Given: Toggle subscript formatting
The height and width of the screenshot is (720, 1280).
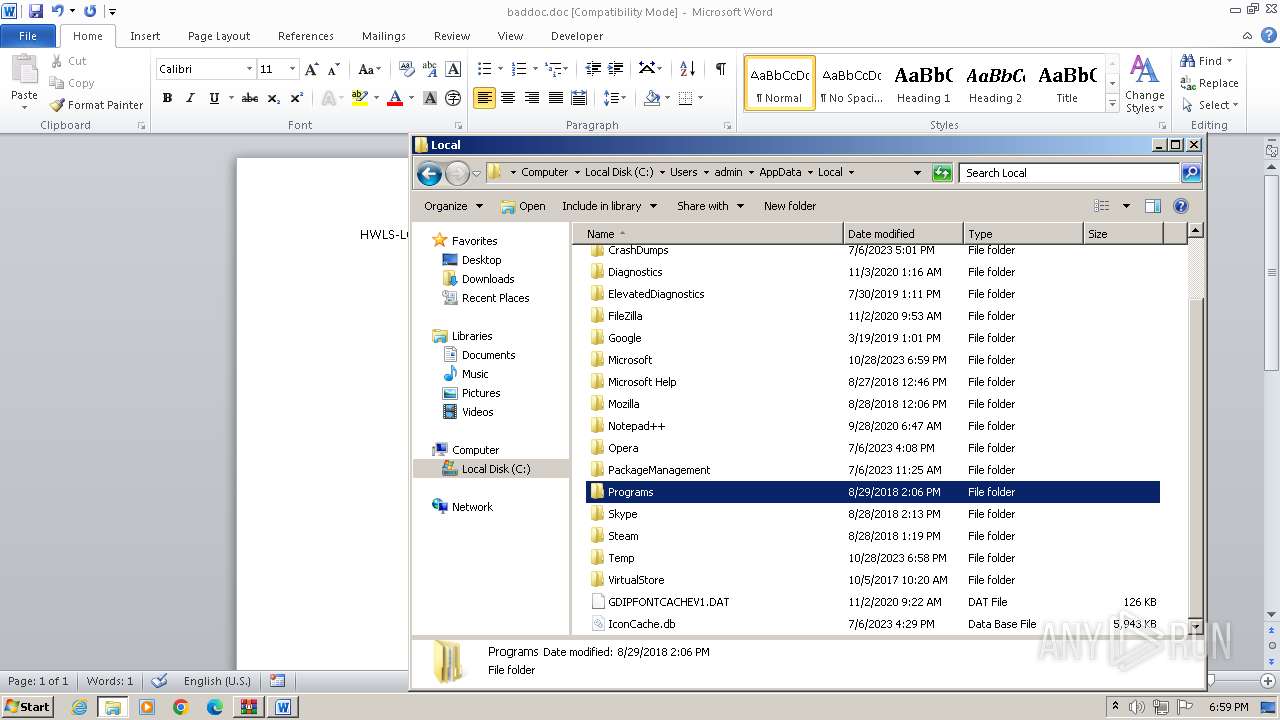Looking at the screenshot, I should click(274, 98).
